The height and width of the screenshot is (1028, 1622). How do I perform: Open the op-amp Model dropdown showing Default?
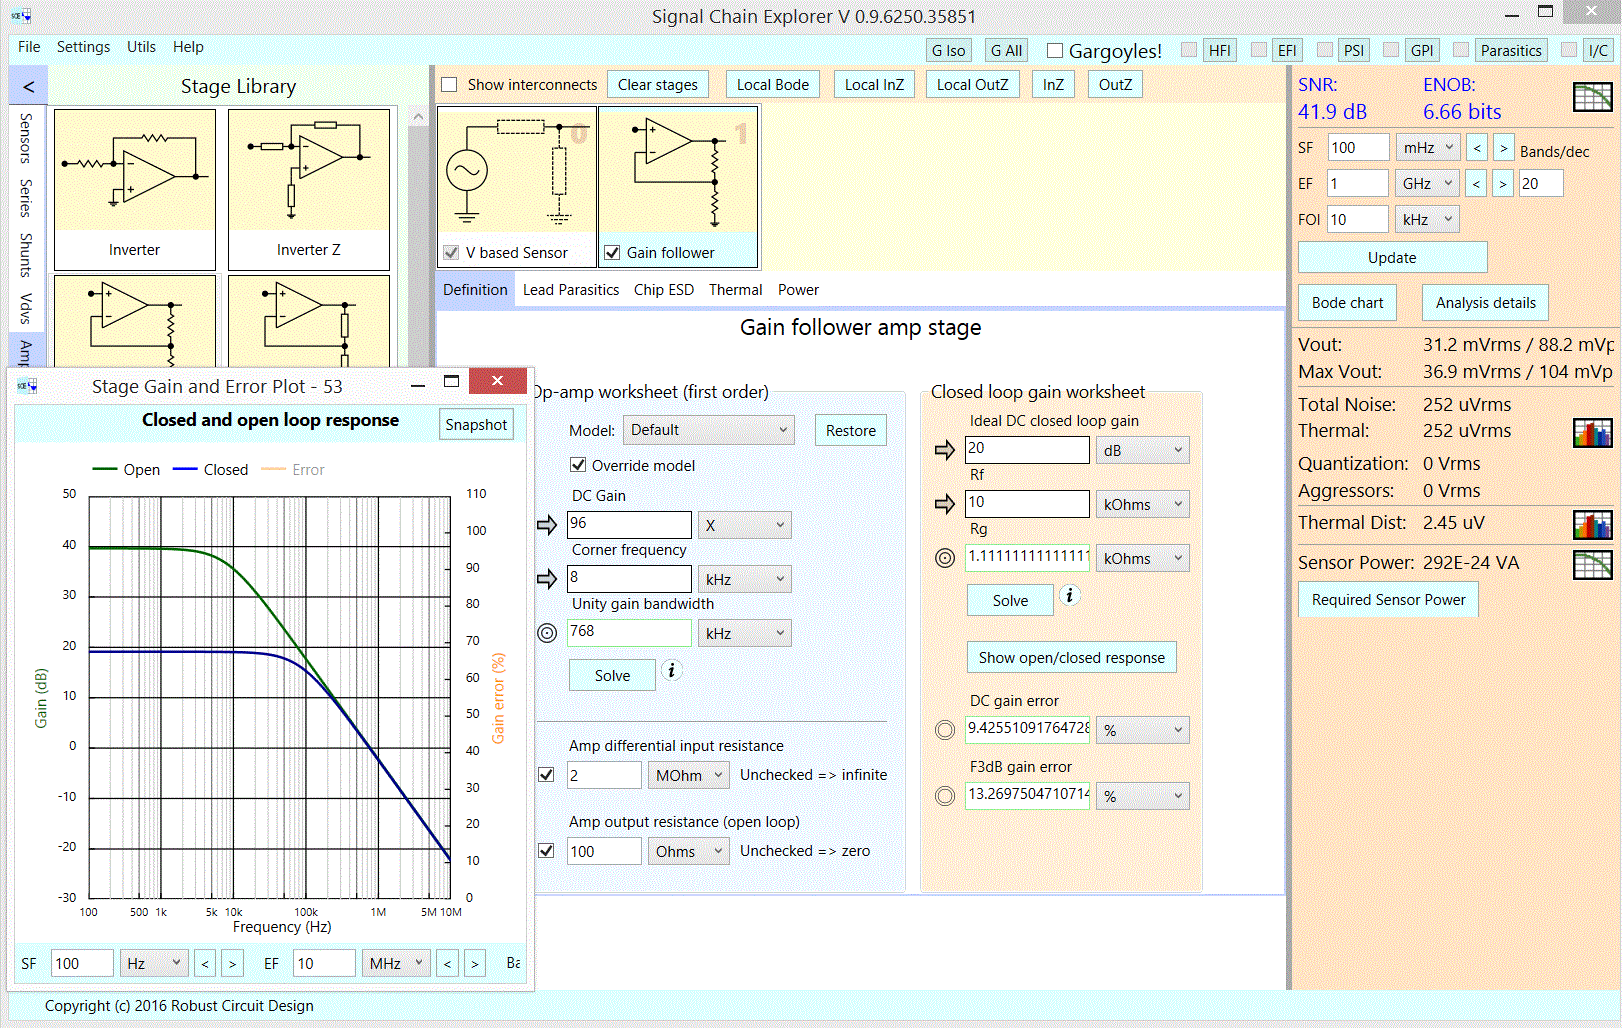708,429
